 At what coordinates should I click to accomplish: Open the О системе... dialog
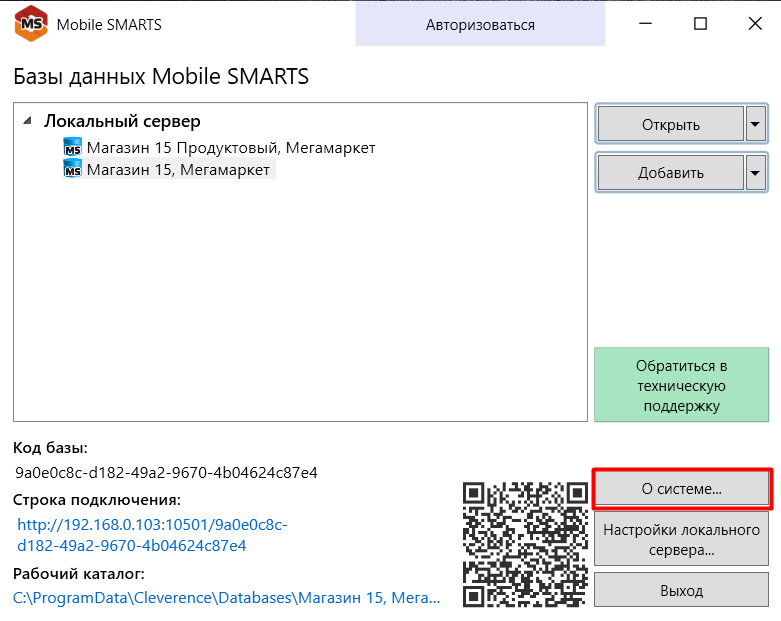point(681,489)
